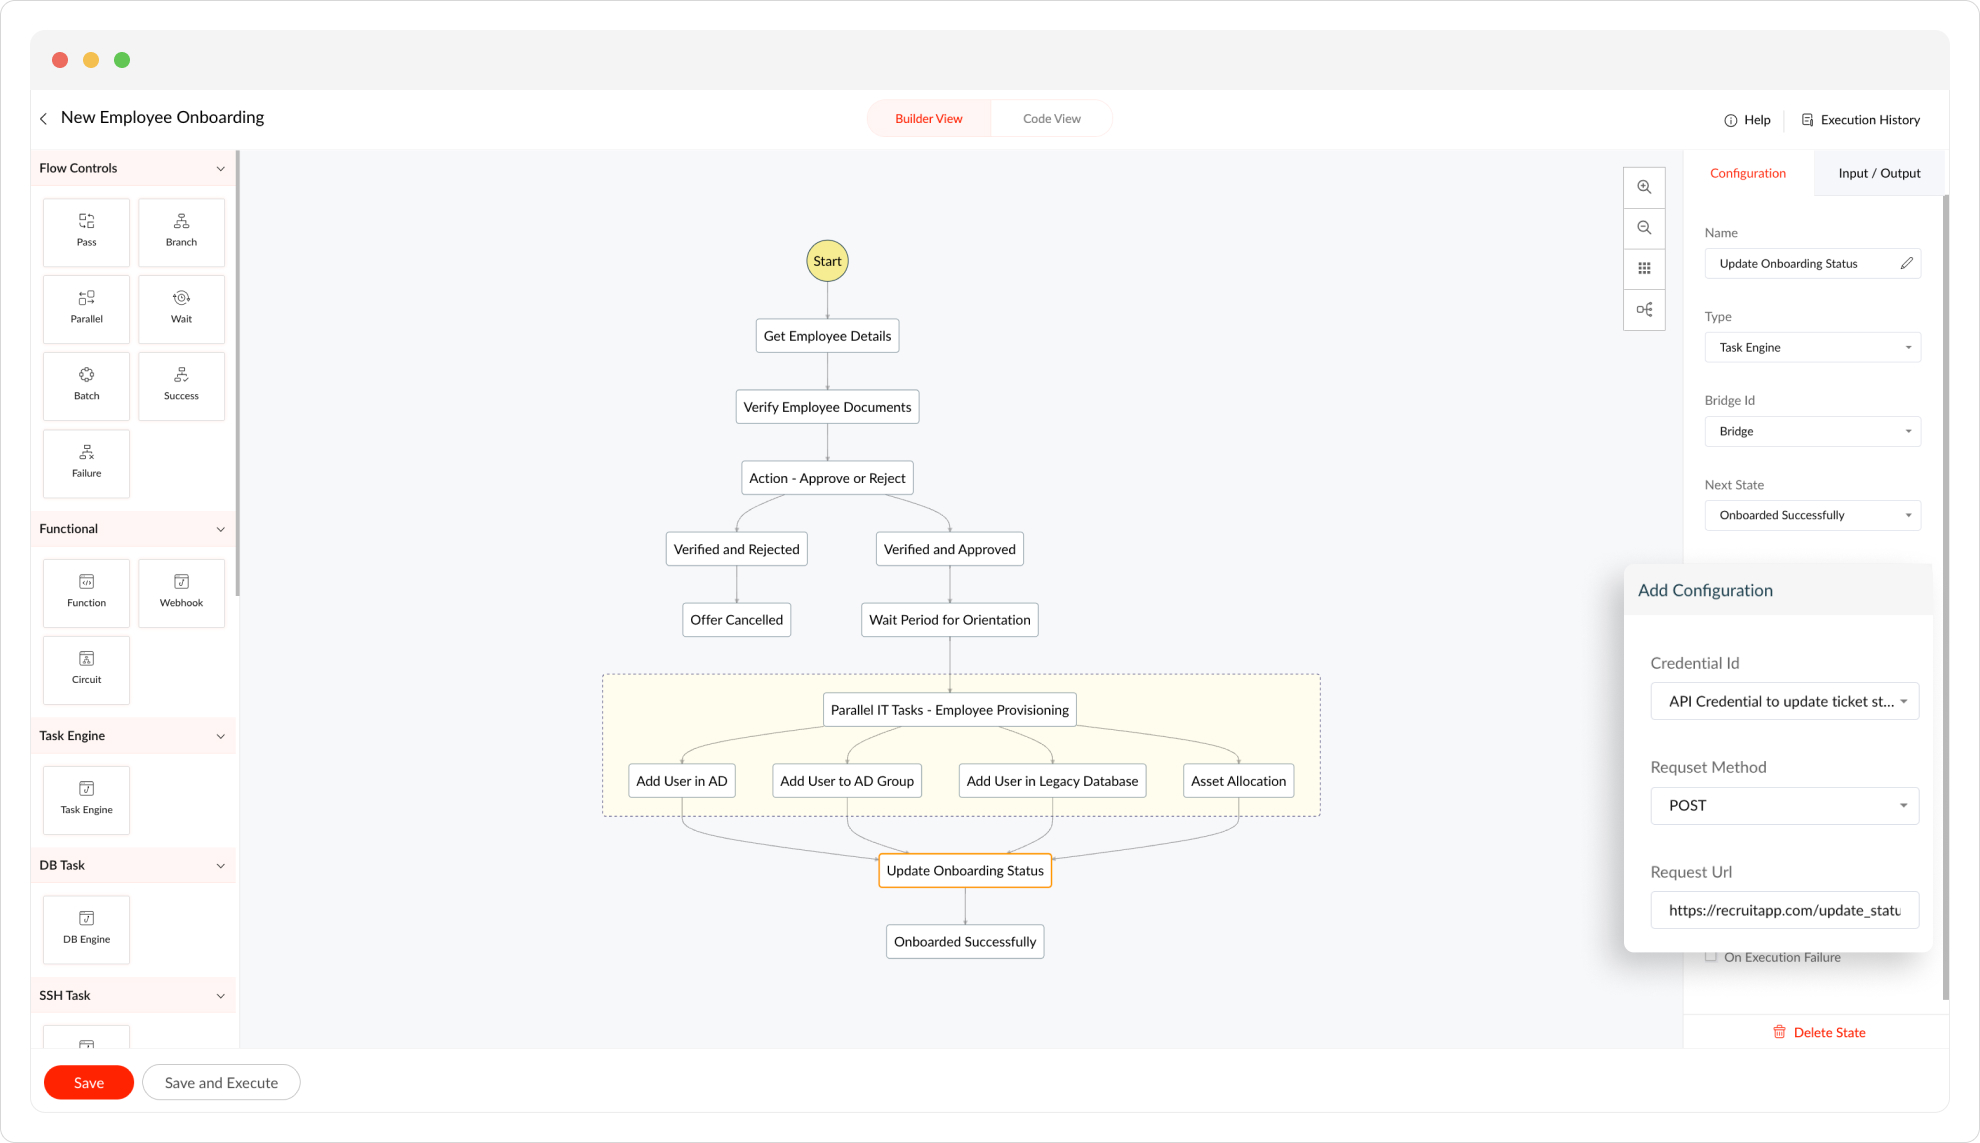
Task: Select the Asset Allocation node on canvas
Action: coord(1238,781)
